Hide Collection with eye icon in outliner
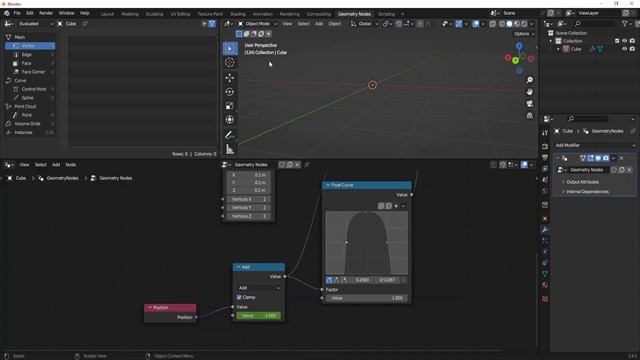Screen dimensions: 640x360 click(x=624, y=41)
